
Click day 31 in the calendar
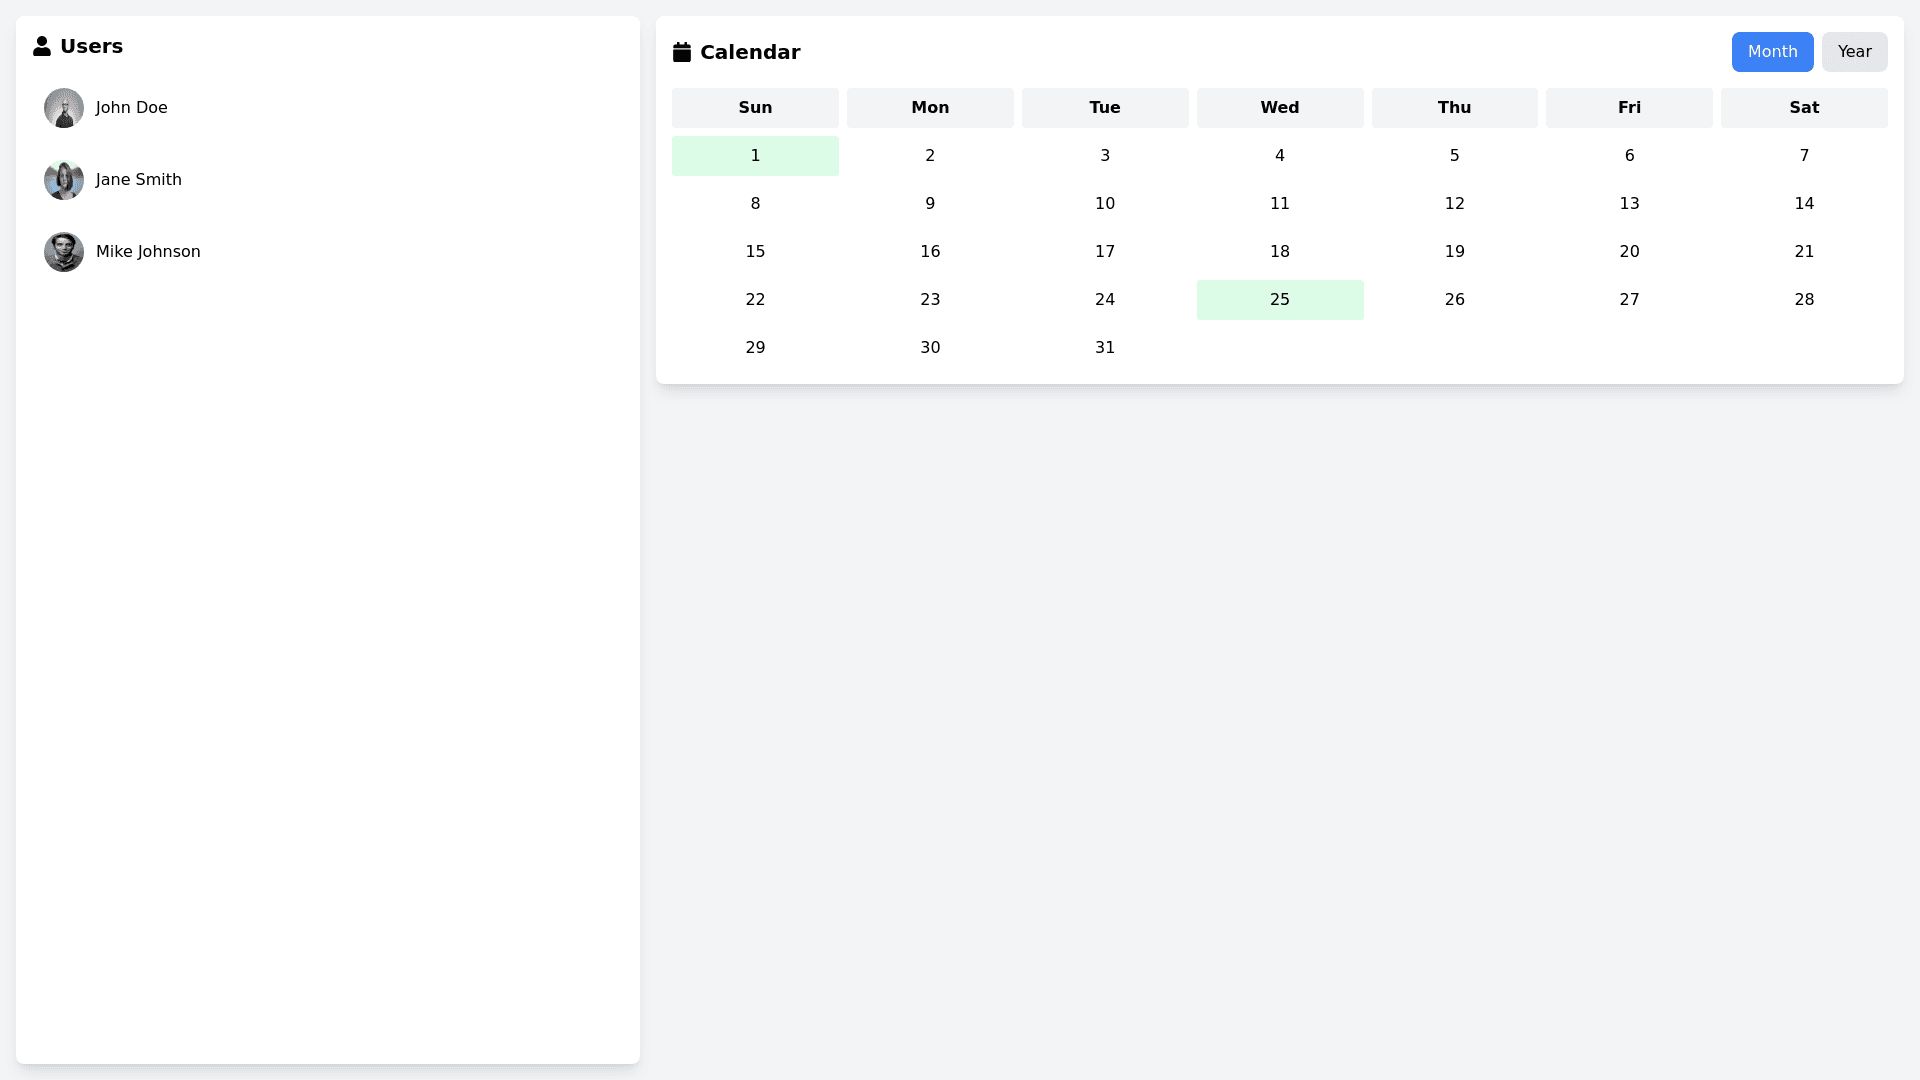tap(1105, 347)
